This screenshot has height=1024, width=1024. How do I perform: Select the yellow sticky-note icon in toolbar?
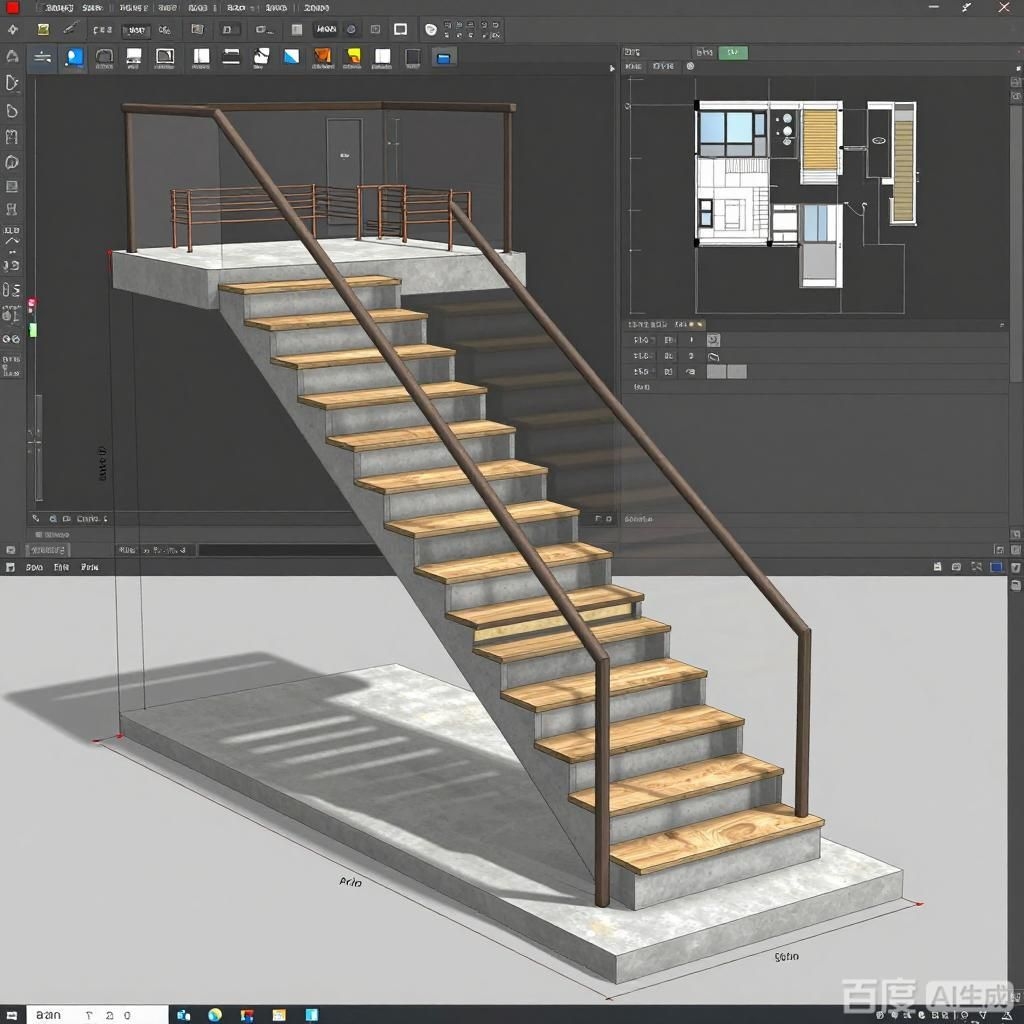pyautogui.click(x=353, y=57)
